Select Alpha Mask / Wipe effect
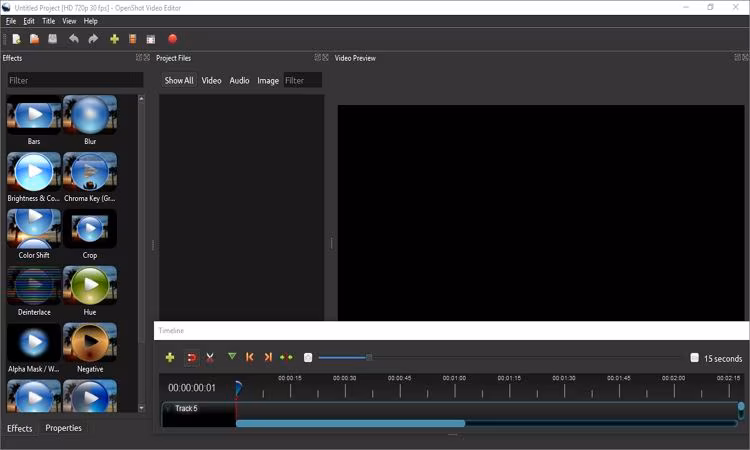Image resolution: width=750 pixels, height=450 pixels. (34, 348)
